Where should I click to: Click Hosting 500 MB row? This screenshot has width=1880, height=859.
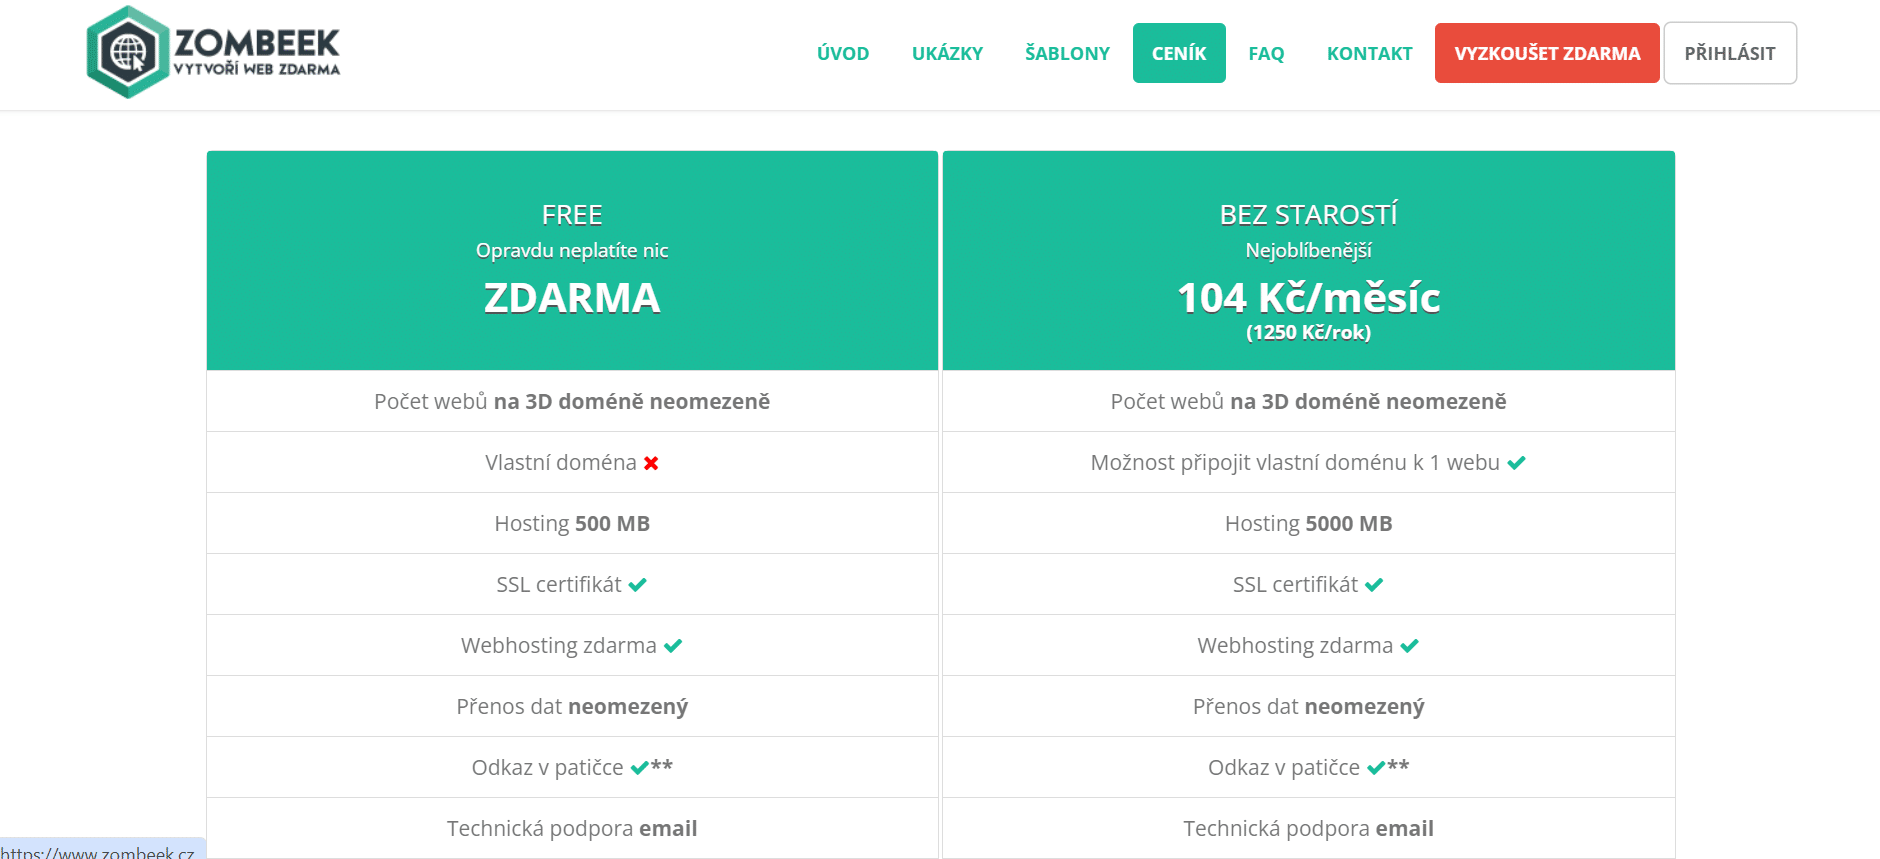click(x=572, y=523)
